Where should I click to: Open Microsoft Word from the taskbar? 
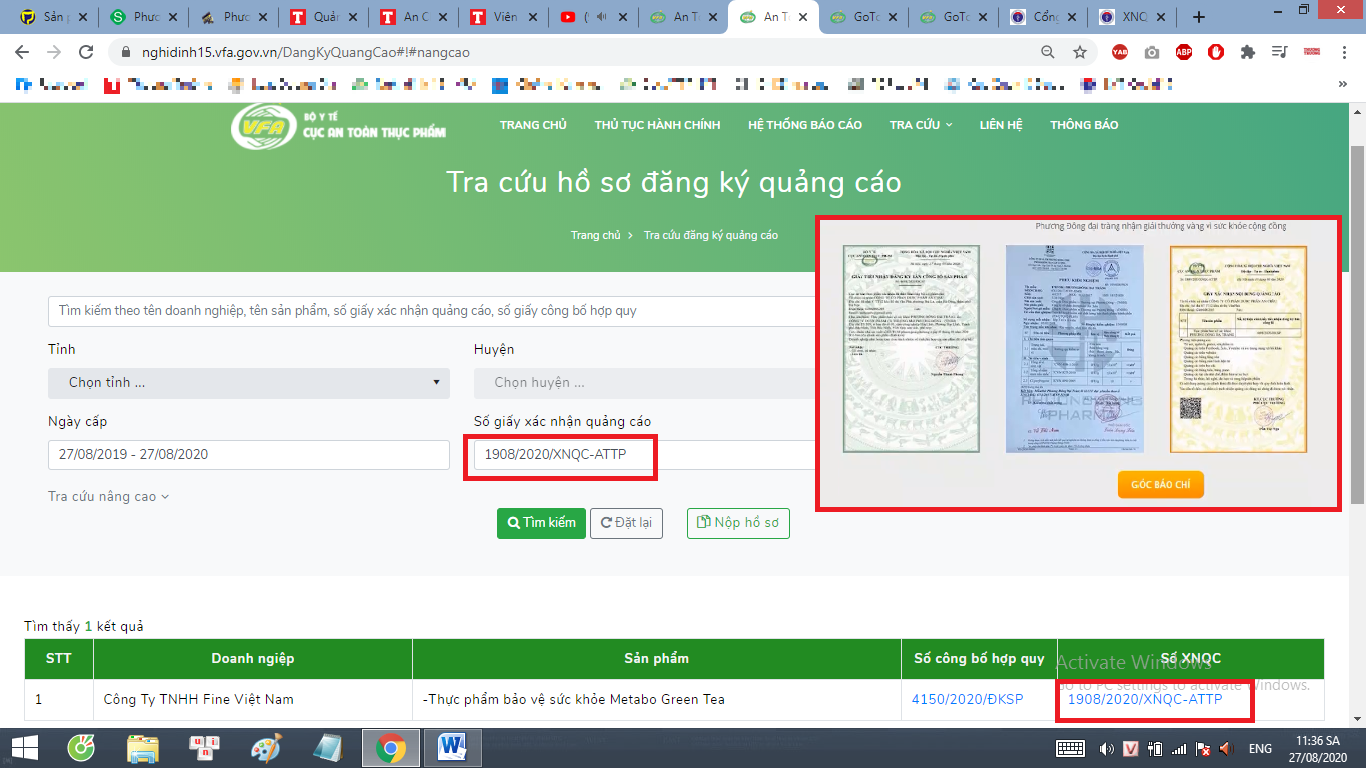(452, 748)
